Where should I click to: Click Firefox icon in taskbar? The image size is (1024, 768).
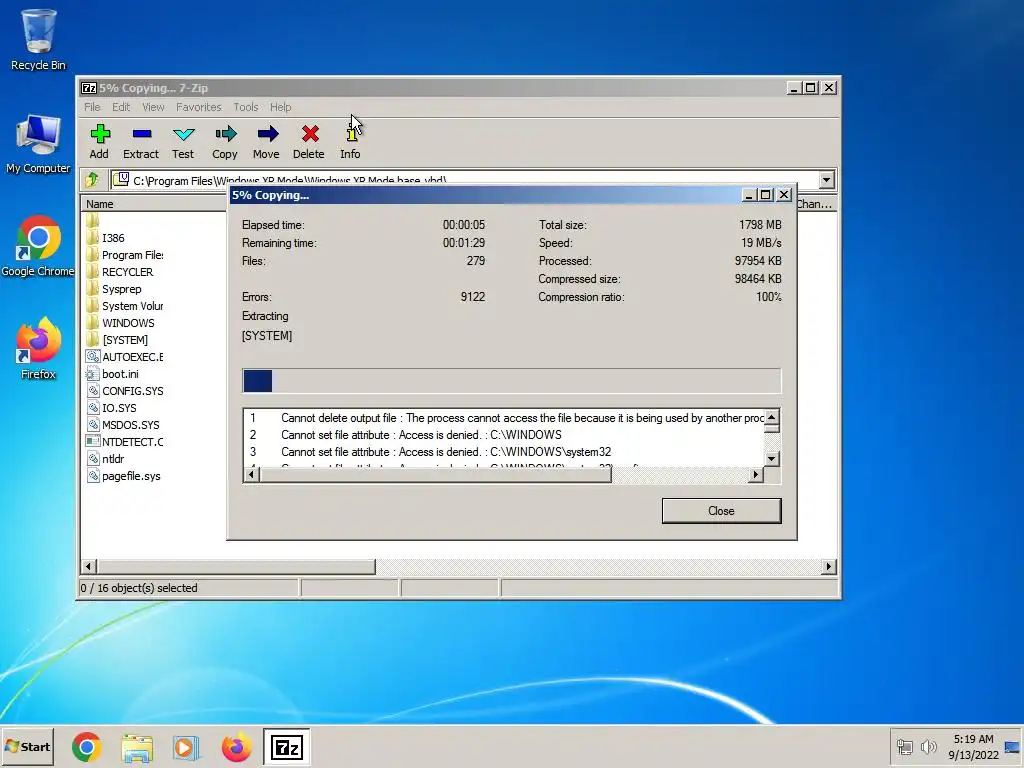236,747
